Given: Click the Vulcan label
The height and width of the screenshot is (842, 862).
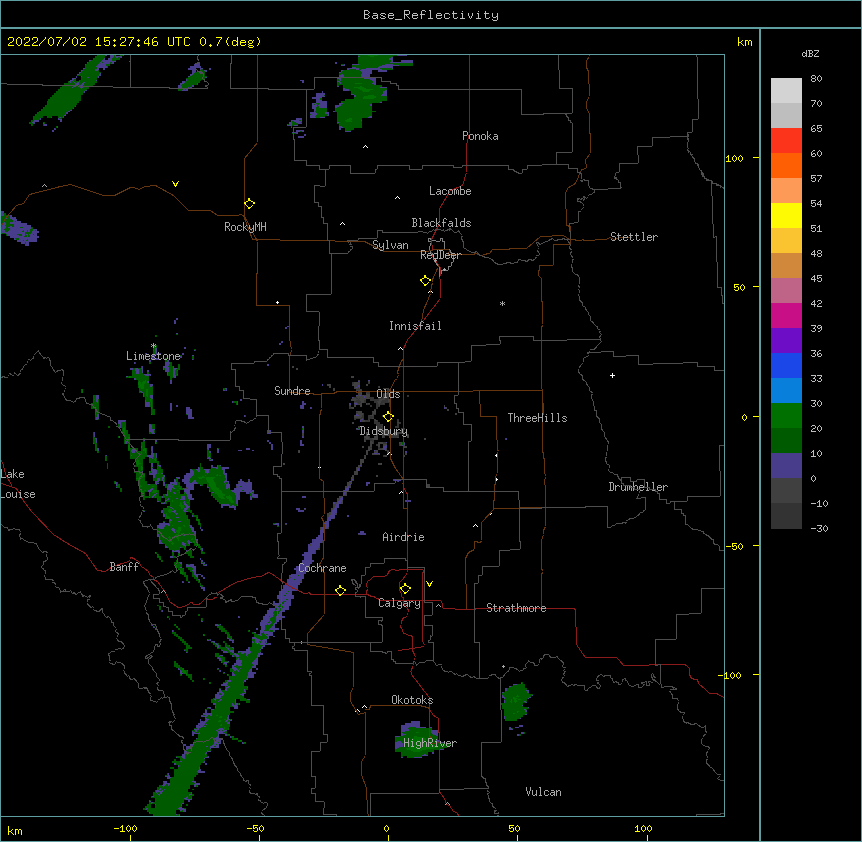Looking at the screenshot, I should pyautogui.click(x=543, y=792).
